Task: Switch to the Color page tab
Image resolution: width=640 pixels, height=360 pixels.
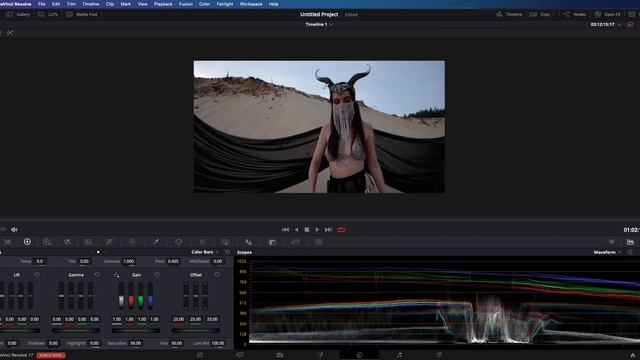Action: coord(359,355)
